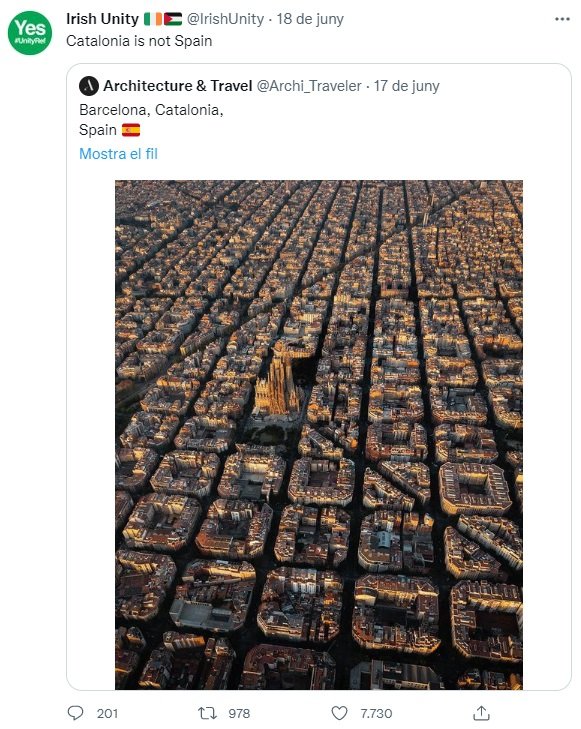Click the 'Catalonia is not Spain' tweet text
581x729 pixels.
click(x=139, y=41)
